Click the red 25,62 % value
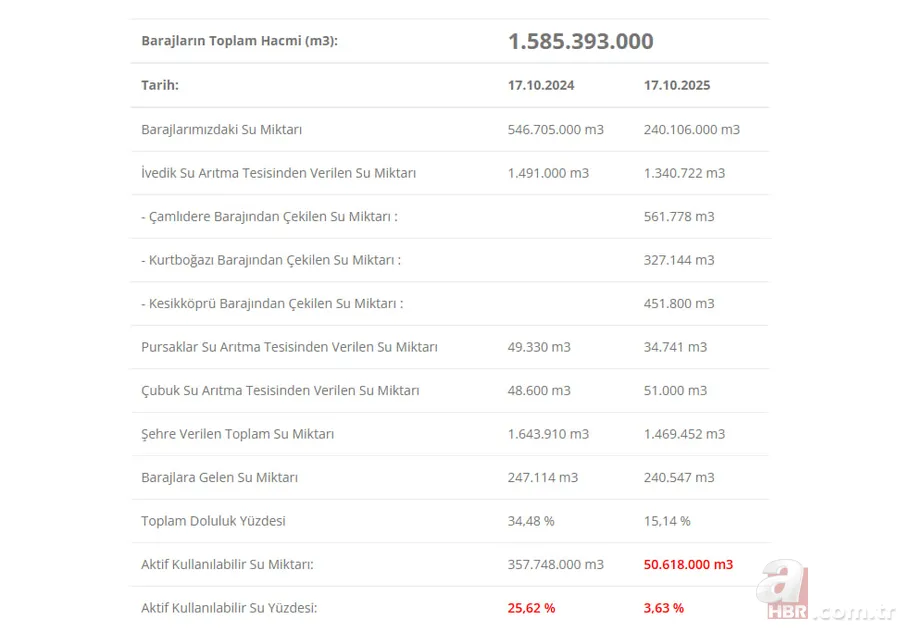The height and width of the screenshot is (632, 900). click(531, 608)
